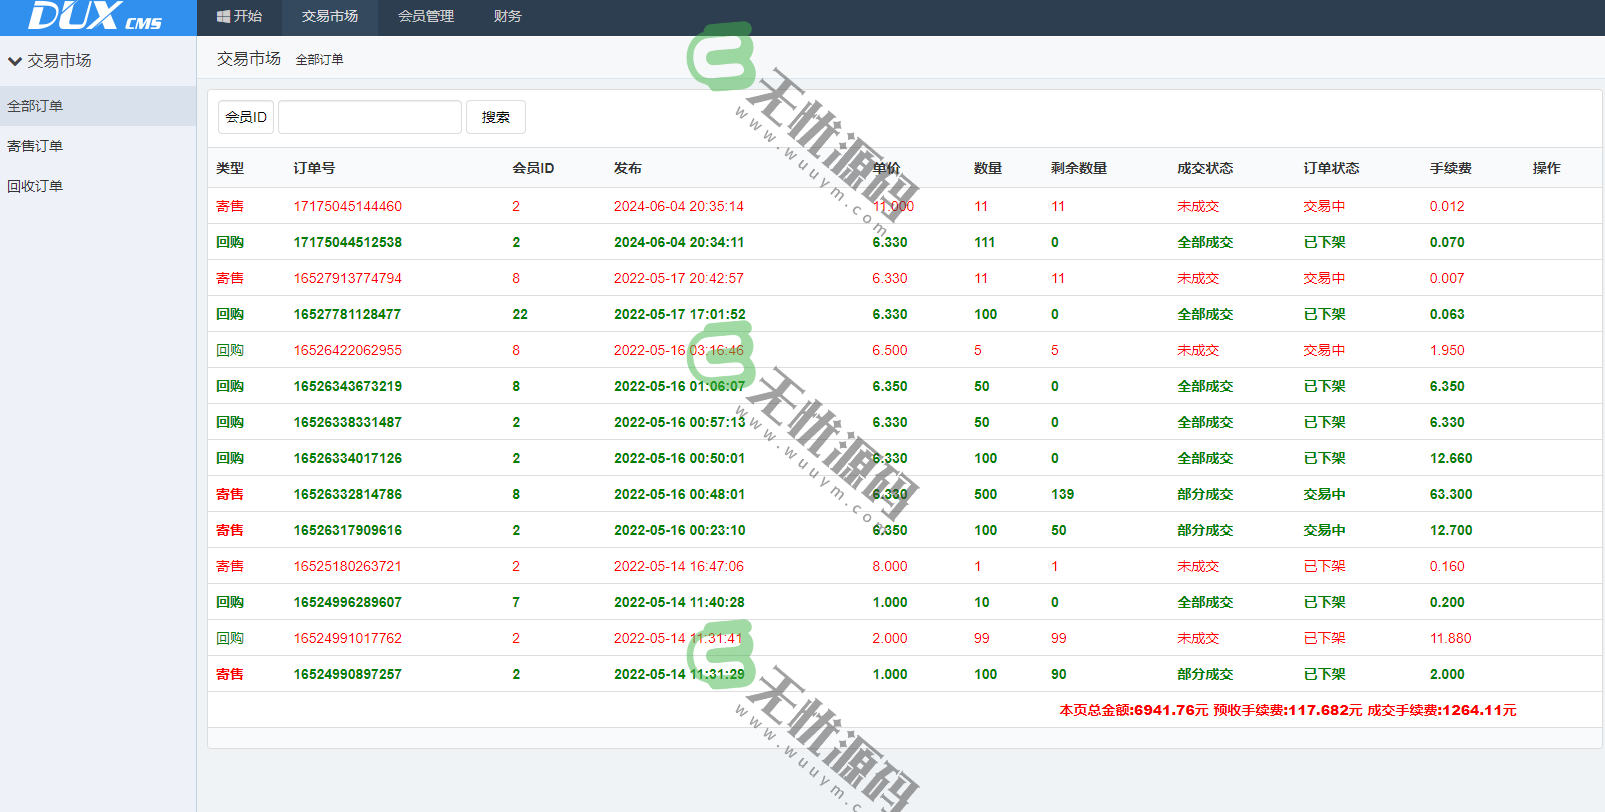Click the 手续费 column header
1605x812 pixels.
[1450, 168]
